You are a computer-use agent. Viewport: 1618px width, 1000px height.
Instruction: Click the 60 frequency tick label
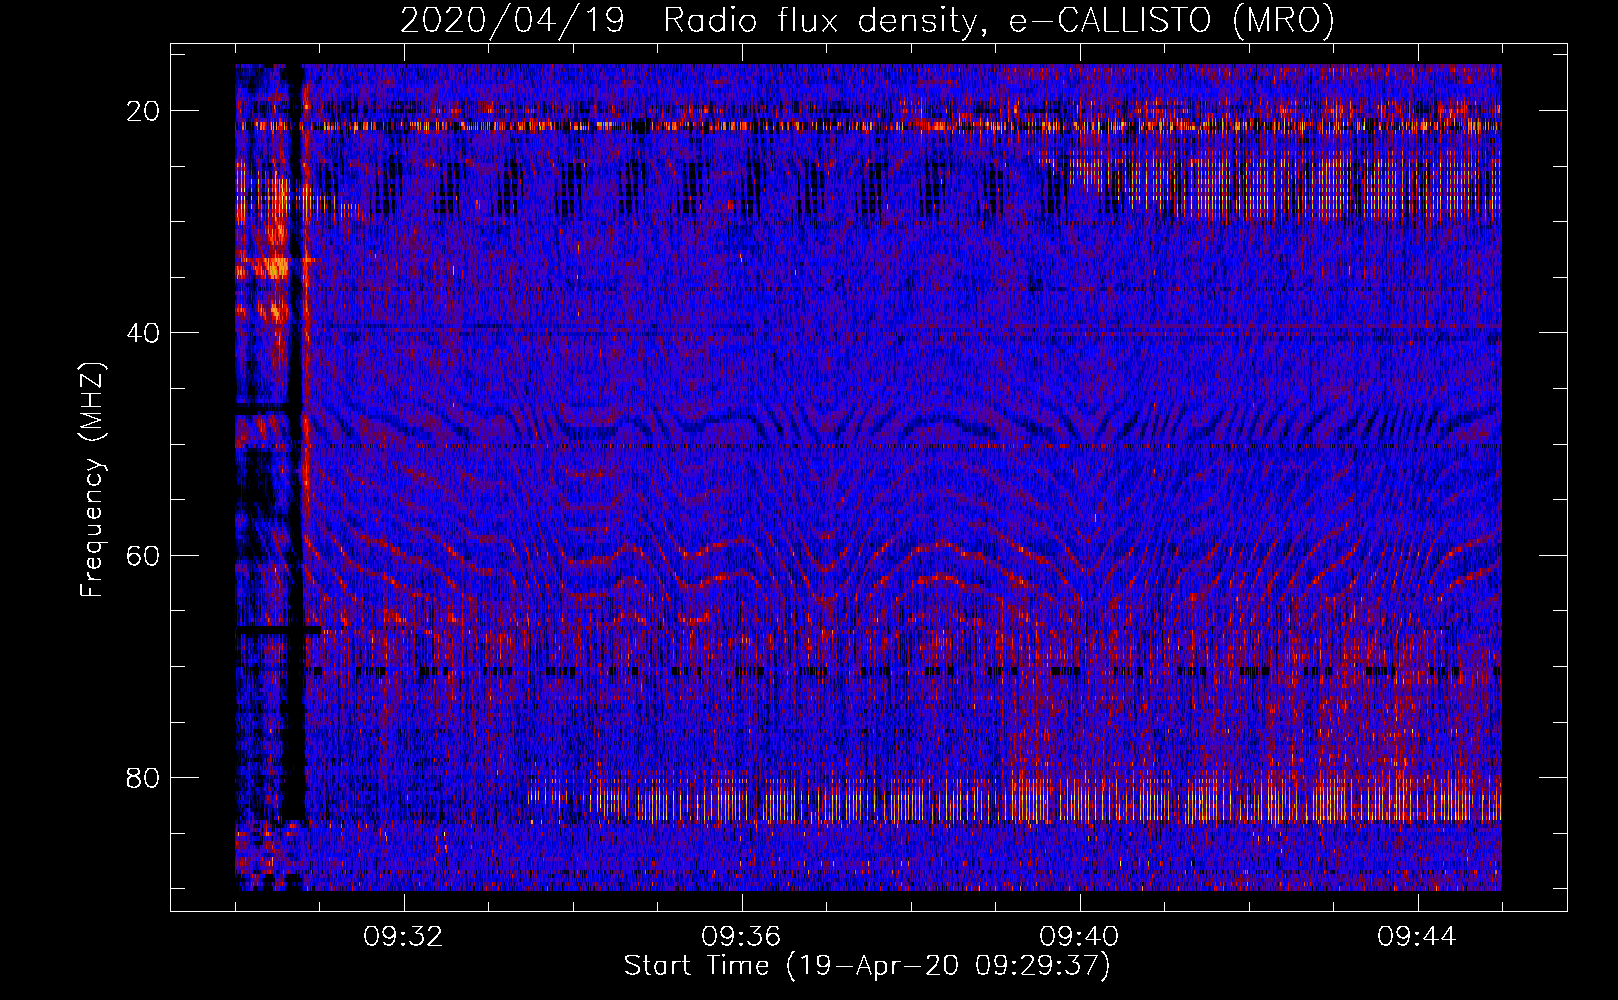tap(143, 555)
